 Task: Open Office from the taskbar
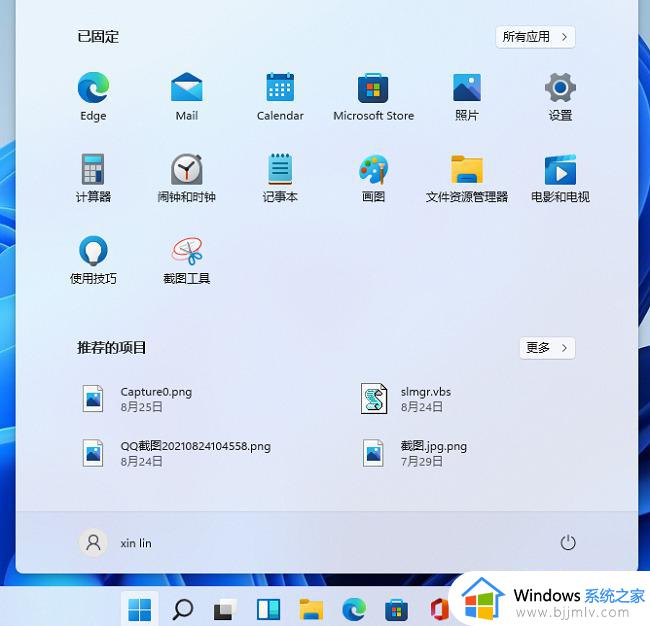tap(440, 609)
